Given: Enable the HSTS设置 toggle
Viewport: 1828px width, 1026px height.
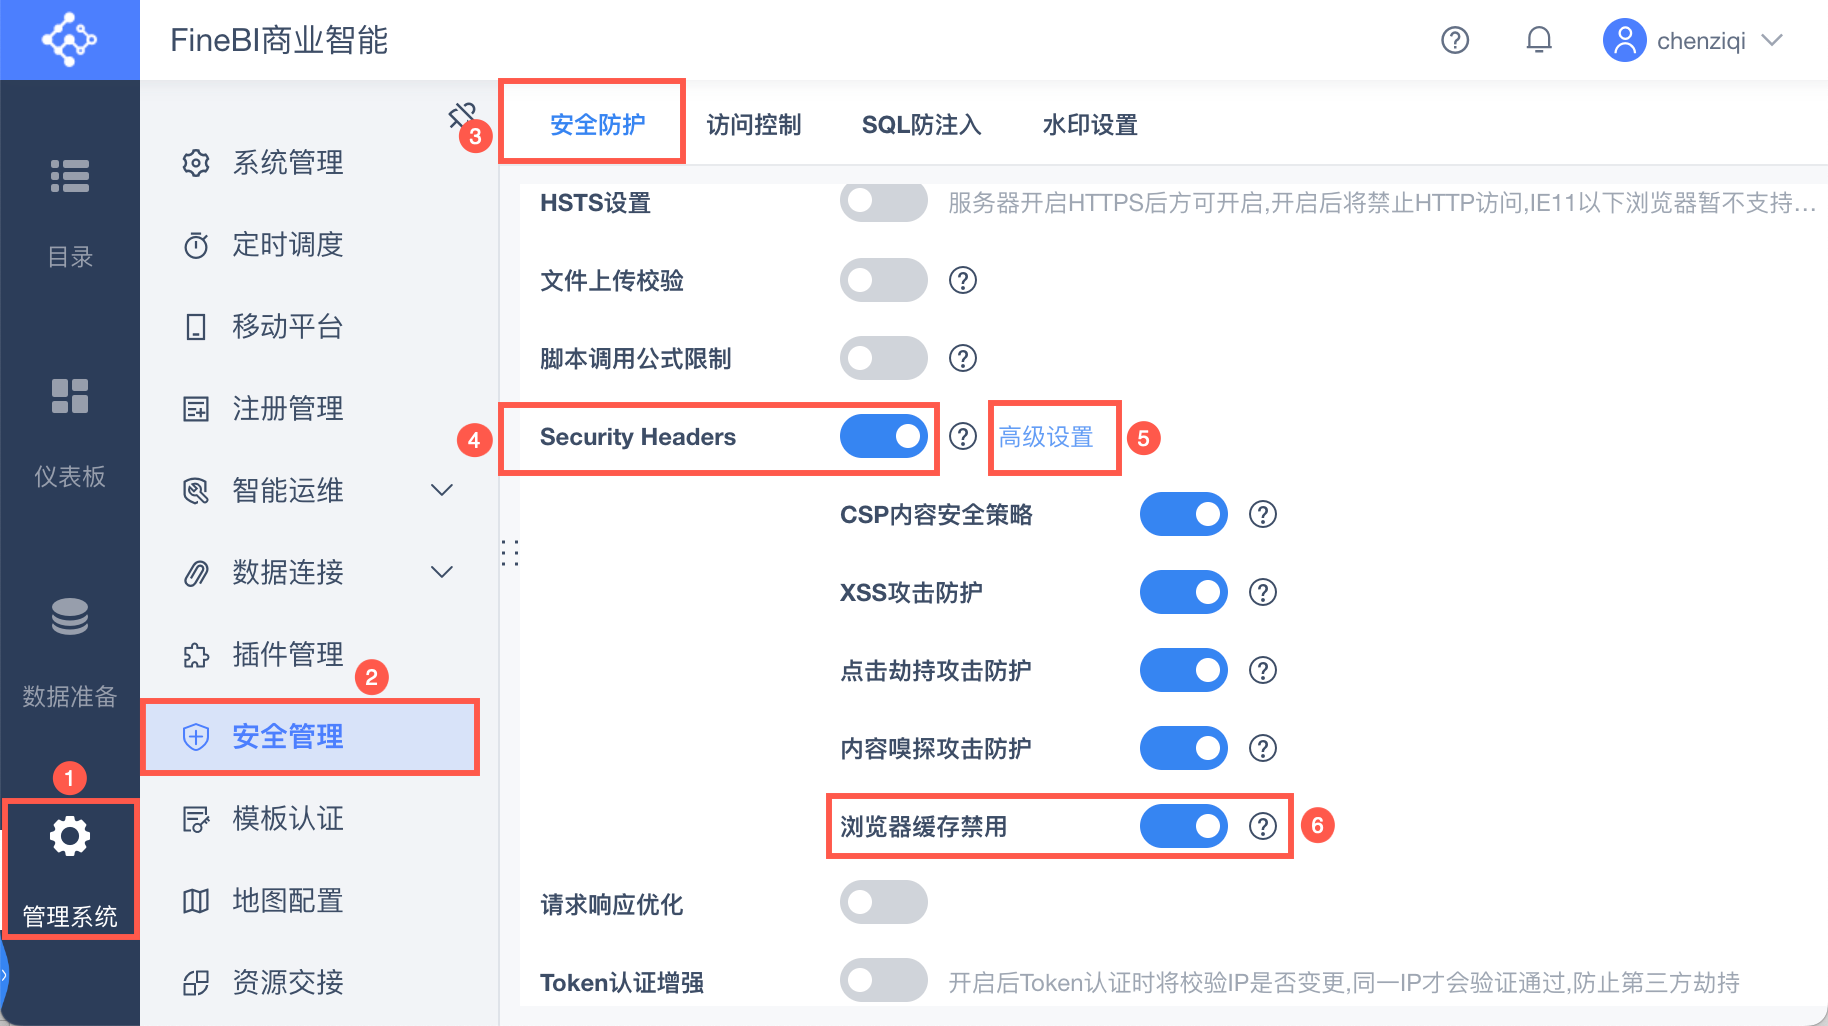Looking at the screenshot, I should (883, 202).
